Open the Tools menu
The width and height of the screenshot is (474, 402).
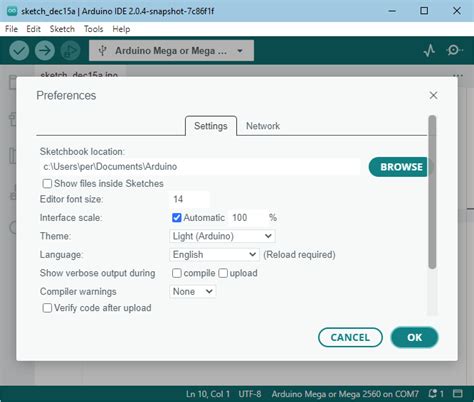pyautogui.click(x=93, y=29)
